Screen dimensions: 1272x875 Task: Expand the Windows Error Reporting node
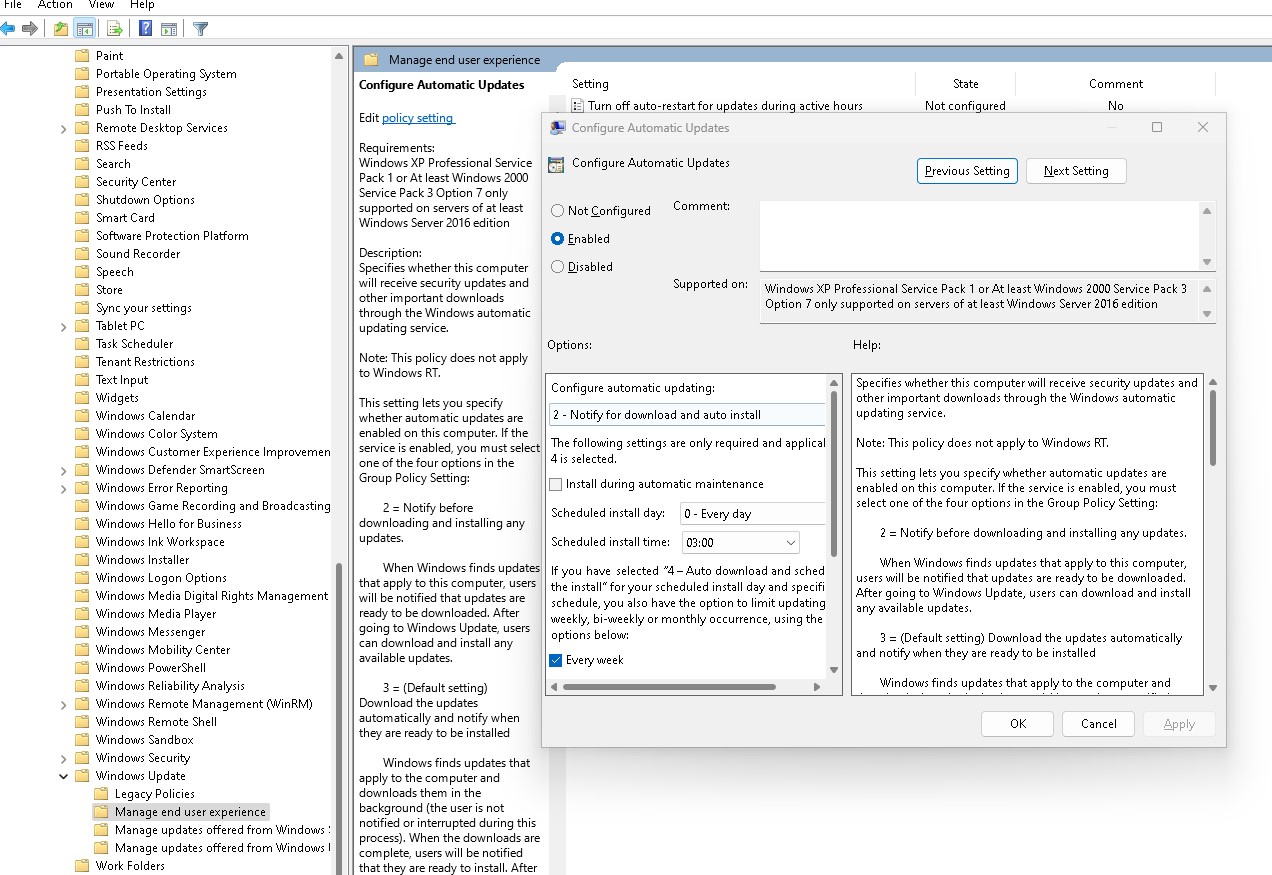[64, 488]
